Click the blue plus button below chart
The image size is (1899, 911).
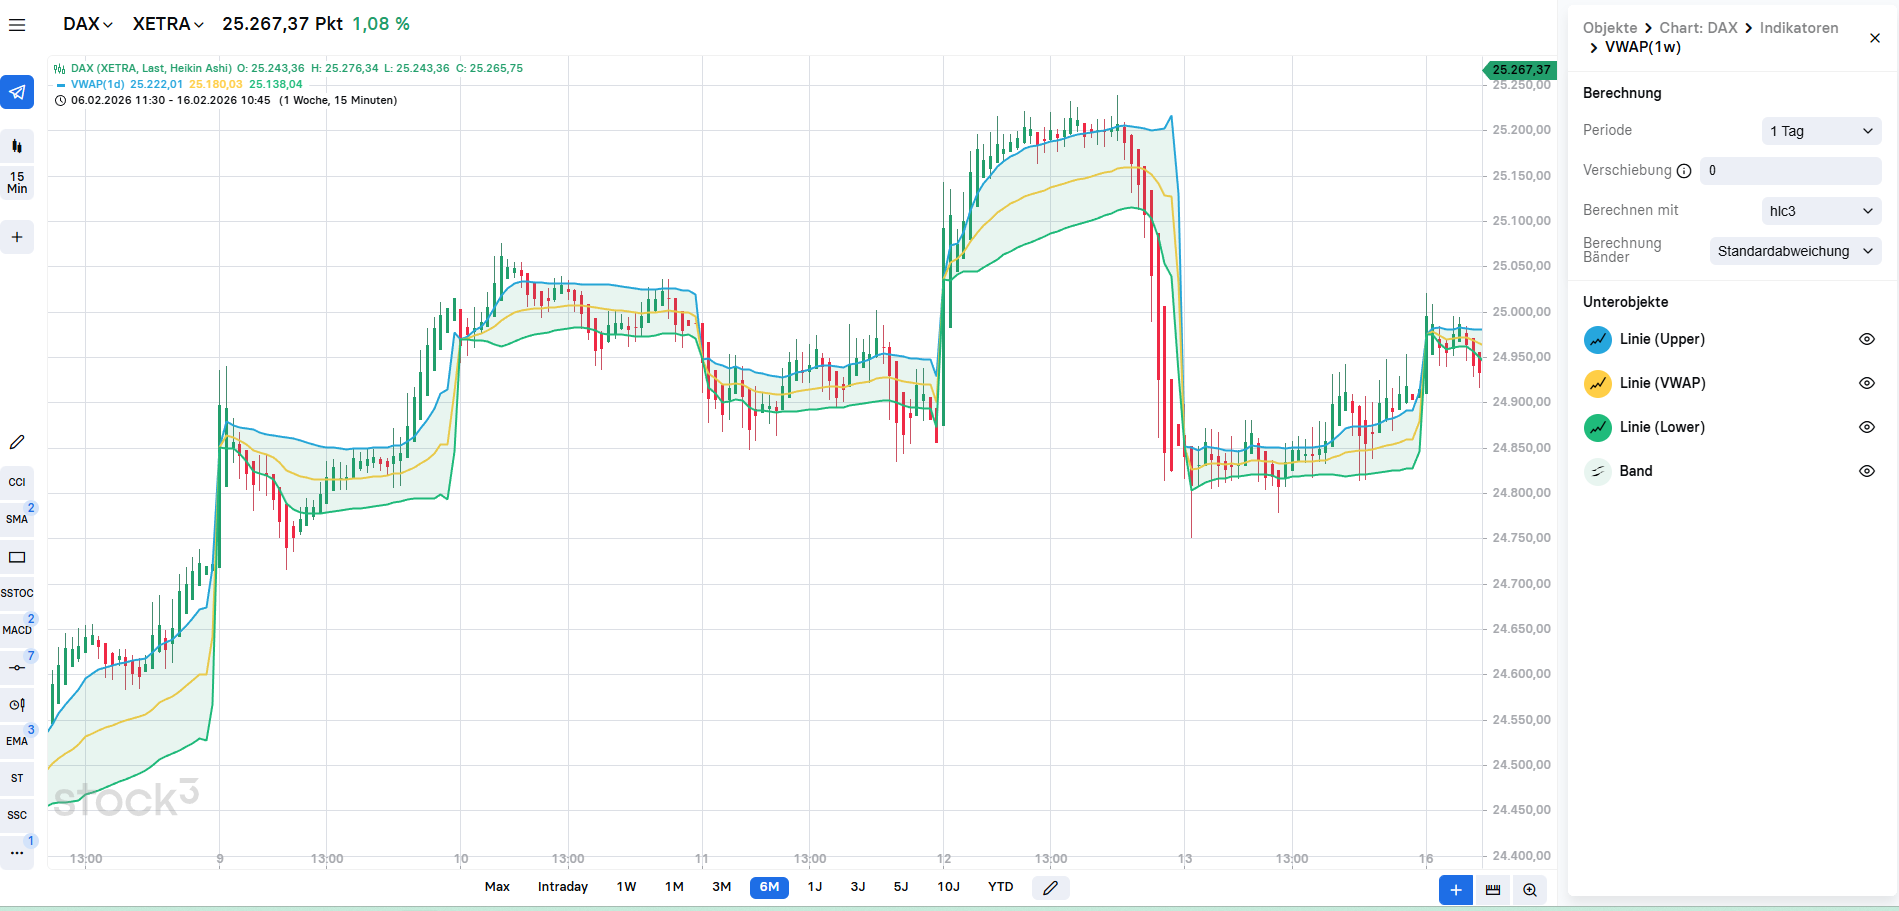[x=1456, y=890]
